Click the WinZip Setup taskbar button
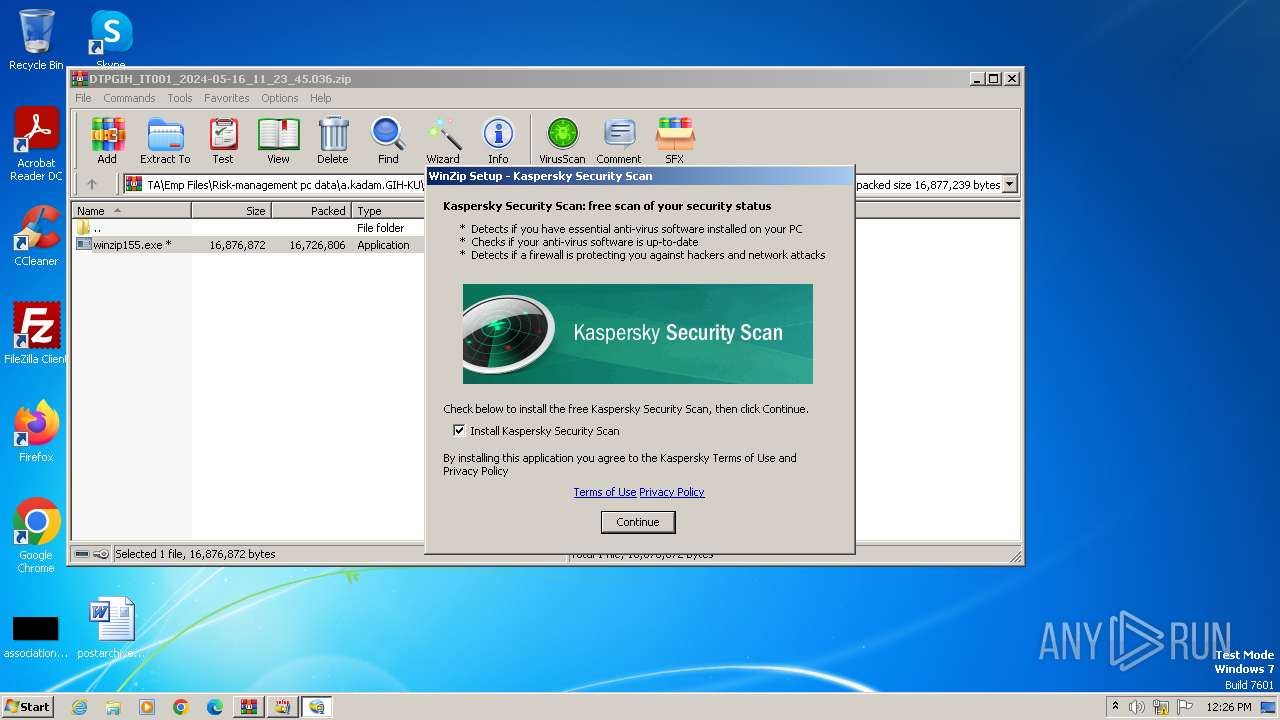Screen dimensions: 1280x720 (317, 707)
